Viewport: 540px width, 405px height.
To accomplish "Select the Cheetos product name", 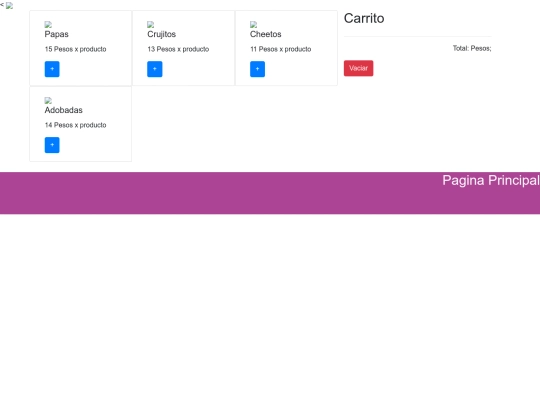I will pos(266,34).
